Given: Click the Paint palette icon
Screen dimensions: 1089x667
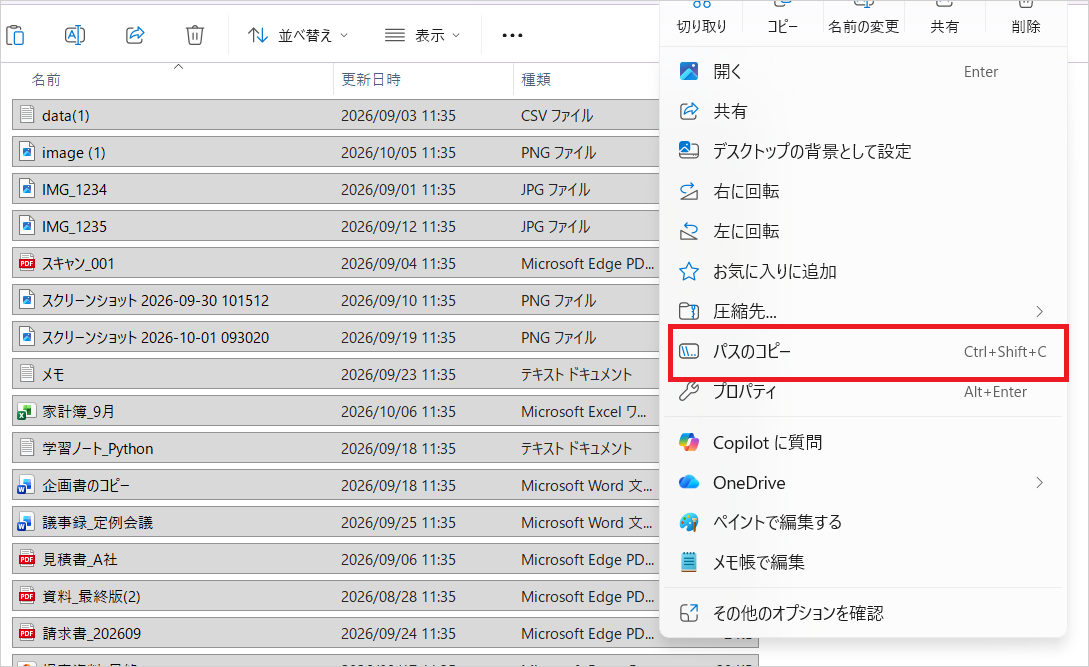Looking at the screenshot, I should (x=689, y=522).
